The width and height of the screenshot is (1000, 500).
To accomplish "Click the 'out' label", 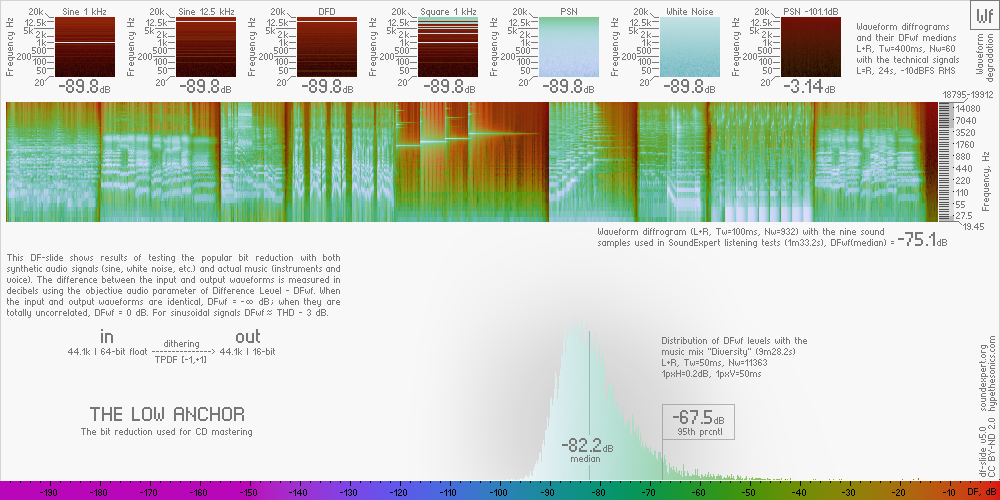I will [x=247, y=336].
